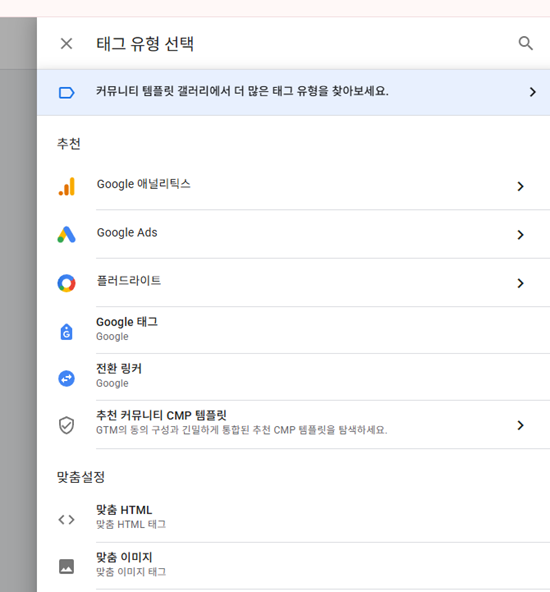Expand 플러드라이트 via its chevron arrow
Screen dimensions: 550x592
(521, 283)
